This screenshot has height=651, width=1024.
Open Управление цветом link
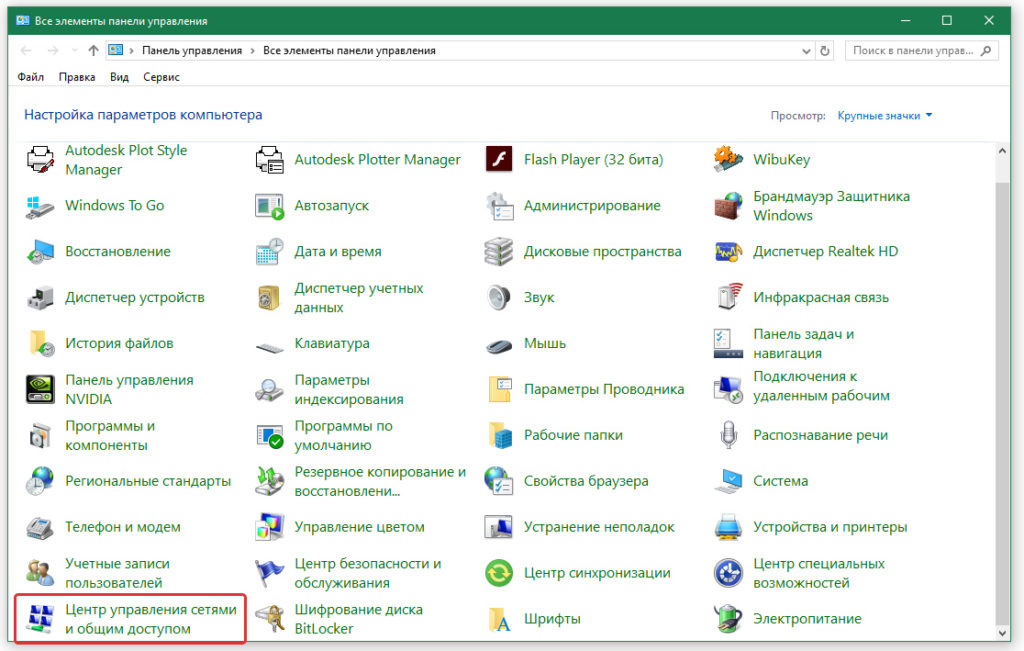tap(359, 527)
